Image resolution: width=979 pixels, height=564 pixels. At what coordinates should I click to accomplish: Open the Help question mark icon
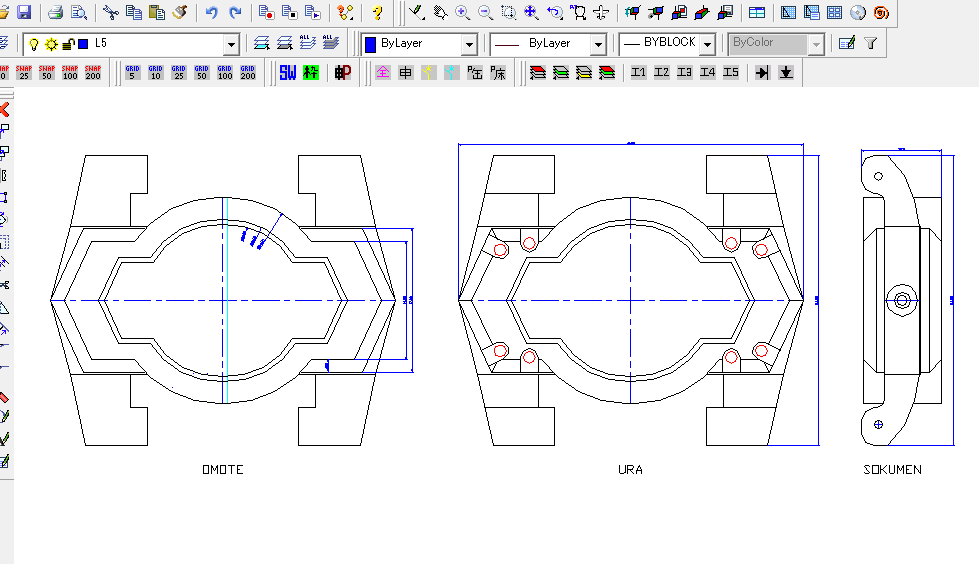(376, 12)
